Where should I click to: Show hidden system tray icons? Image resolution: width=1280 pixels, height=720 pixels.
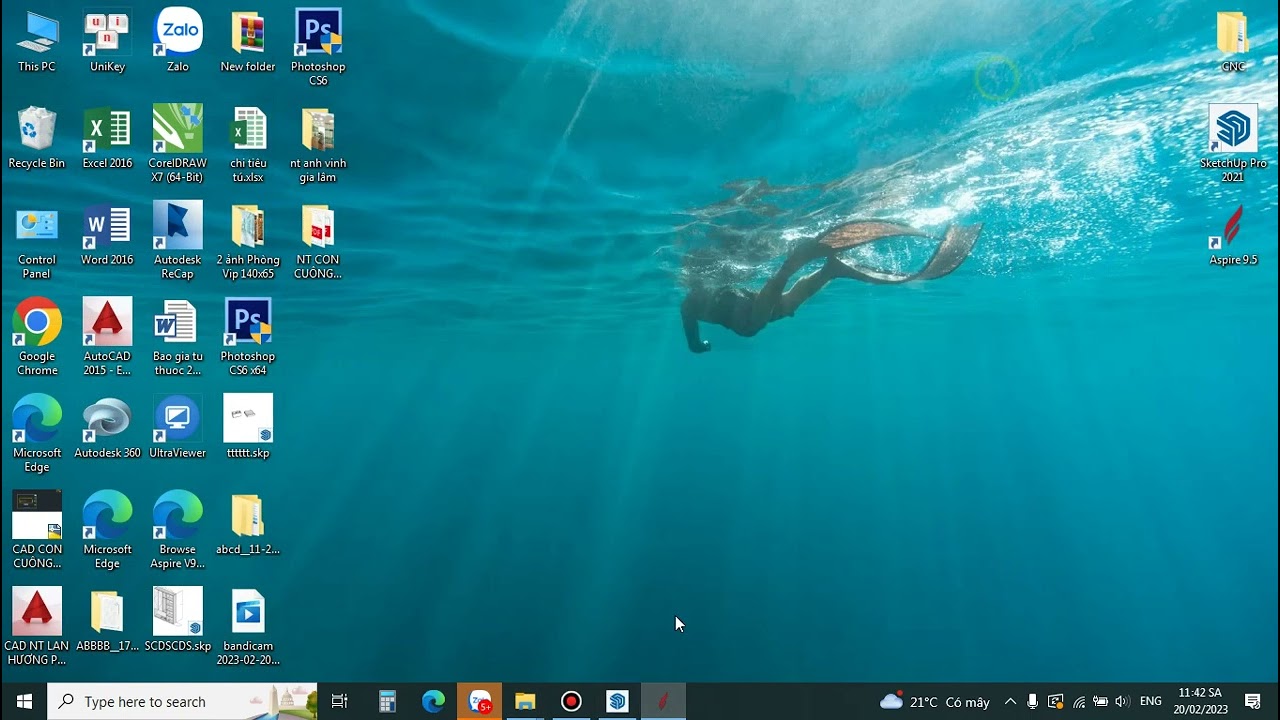pyautogui.click(x=1010, y=701)
